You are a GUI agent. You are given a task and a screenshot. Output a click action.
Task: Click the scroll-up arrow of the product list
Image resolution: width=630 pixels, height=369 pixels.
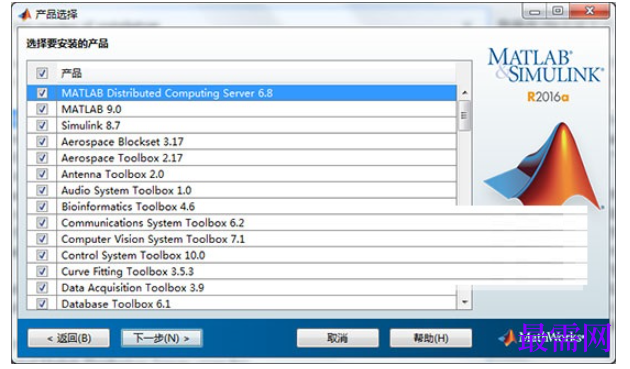click(x=464, y=93)
